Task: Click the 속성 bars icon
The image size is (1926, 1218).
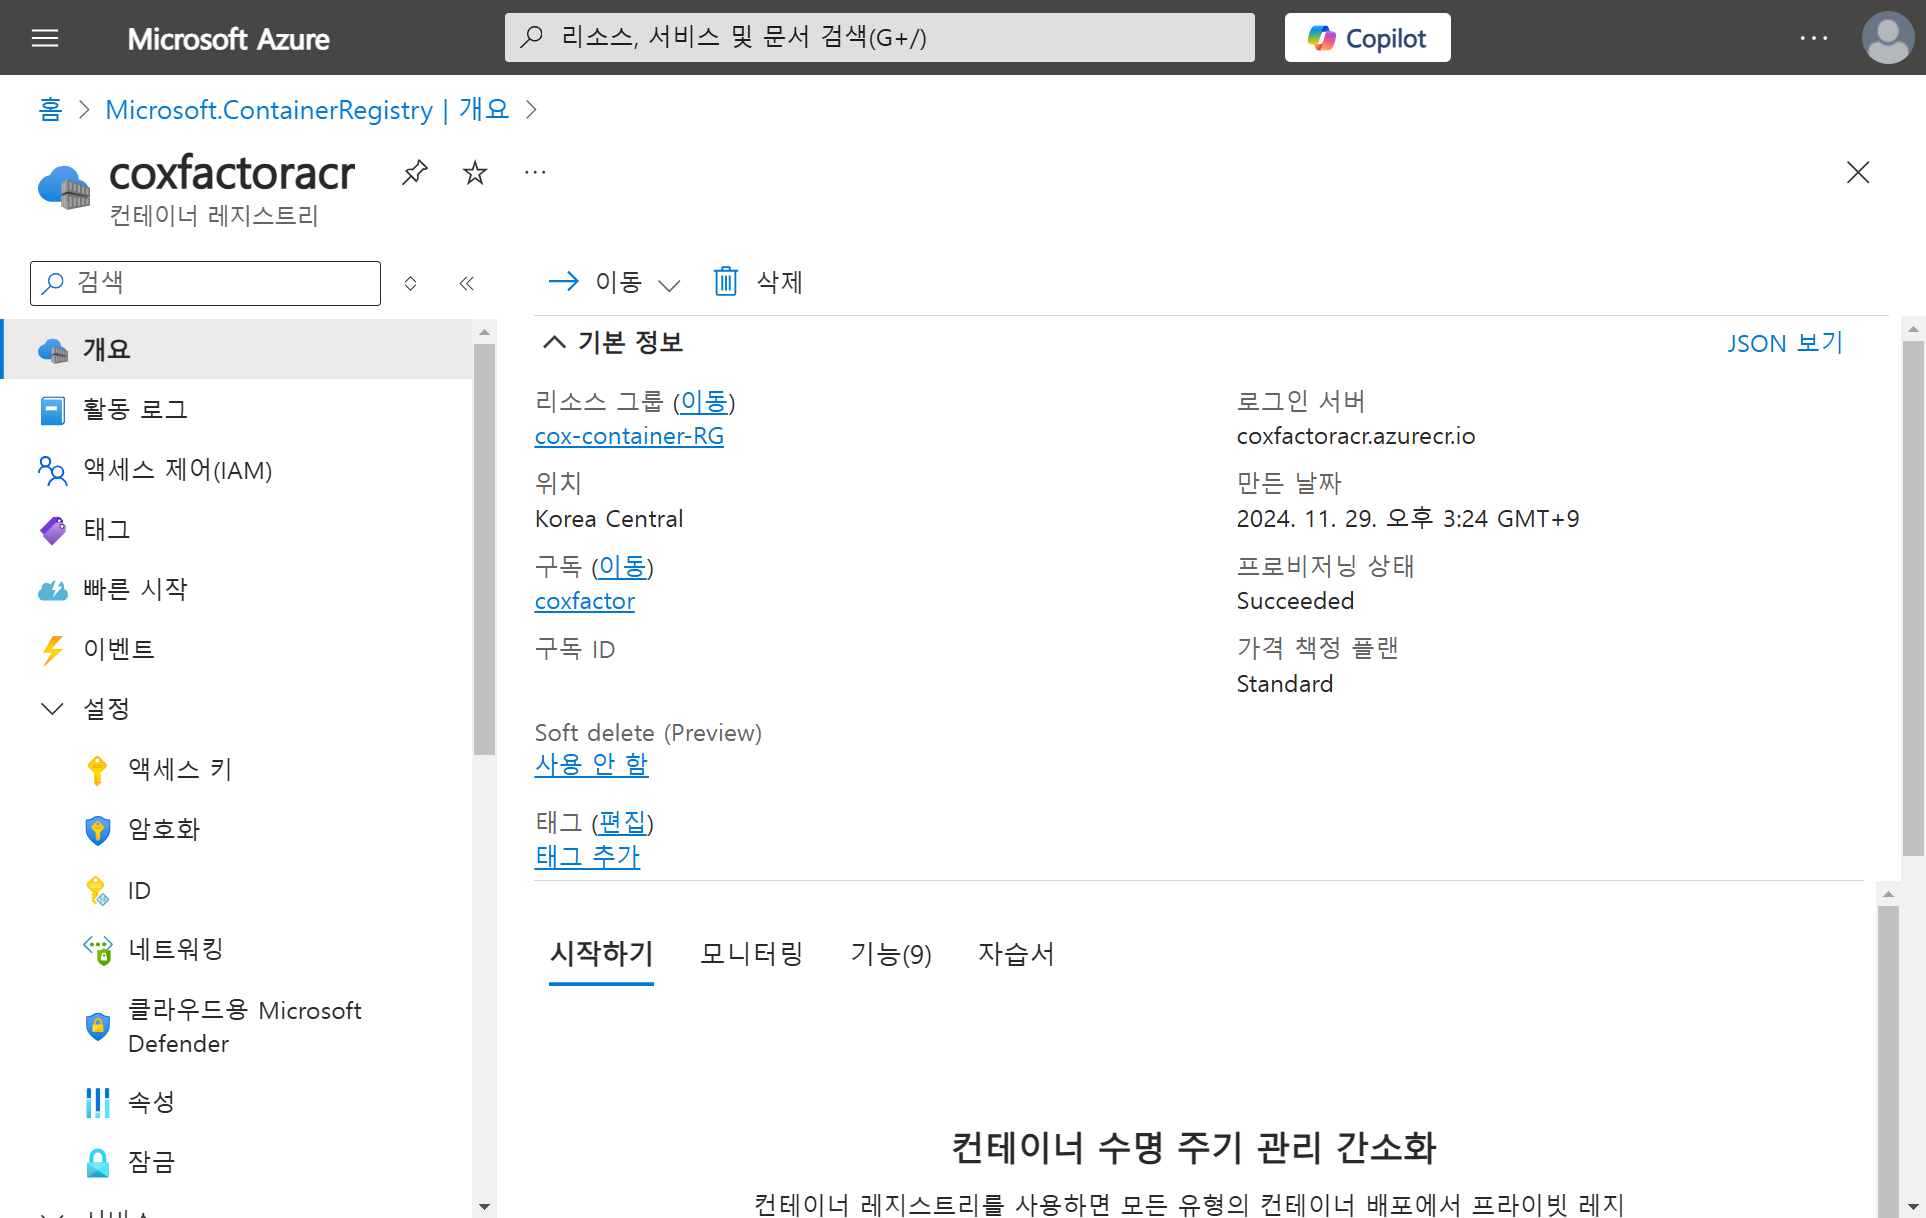Action: coord(97,1102)
